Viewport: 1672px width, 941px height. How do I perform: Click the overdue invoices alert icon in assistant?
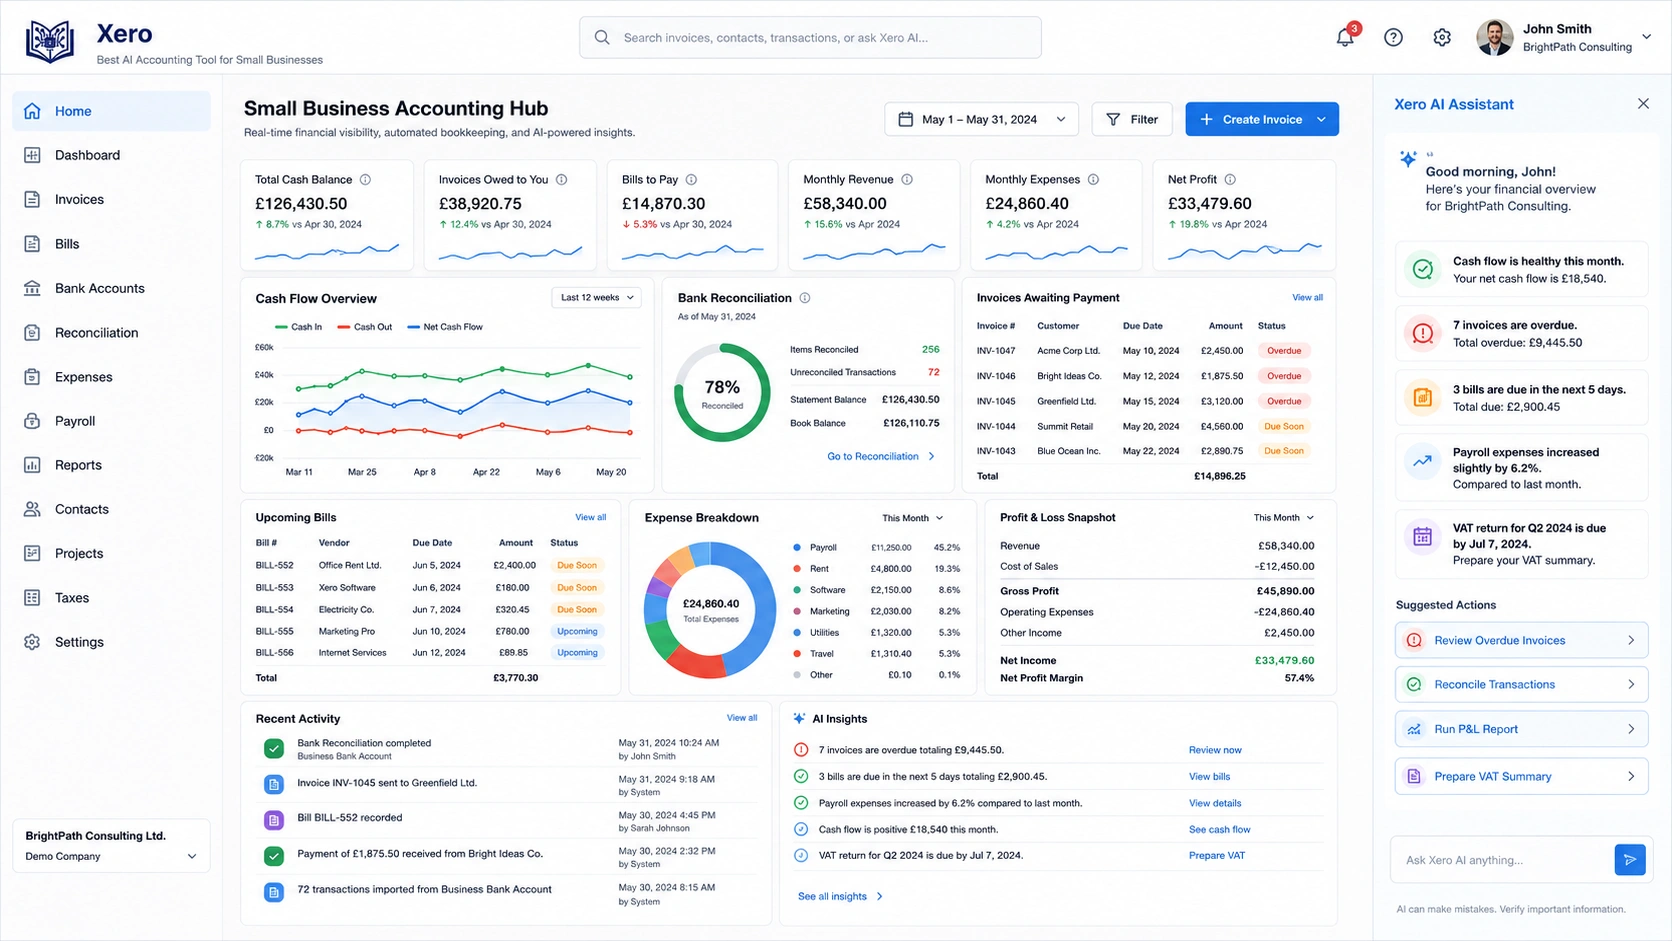[1422, 333]
